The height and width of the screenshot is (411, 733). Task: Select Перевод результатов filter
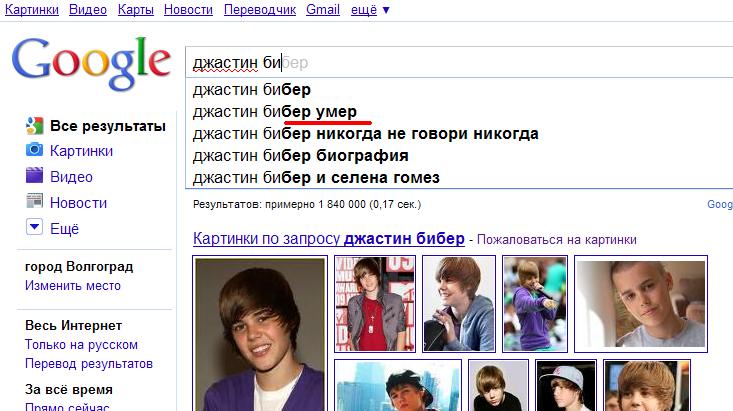click(89, 364)
